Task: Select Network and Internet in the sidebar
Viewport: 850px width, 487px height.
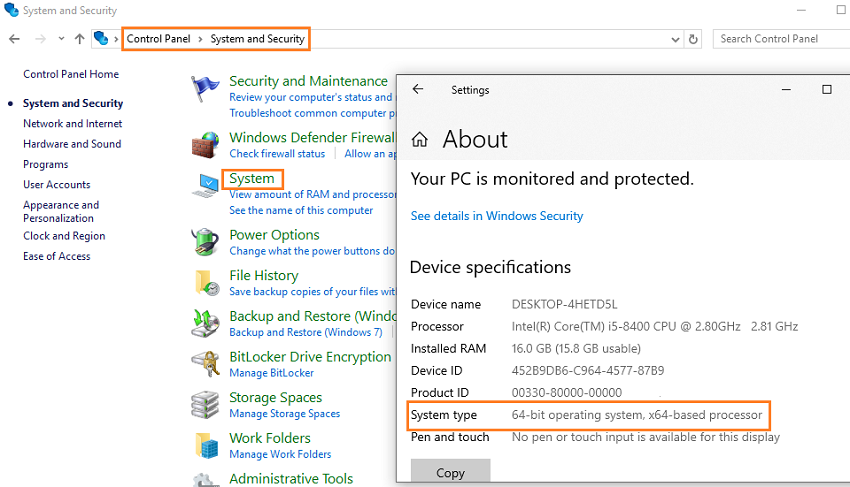Action: (x=73, y=124)
